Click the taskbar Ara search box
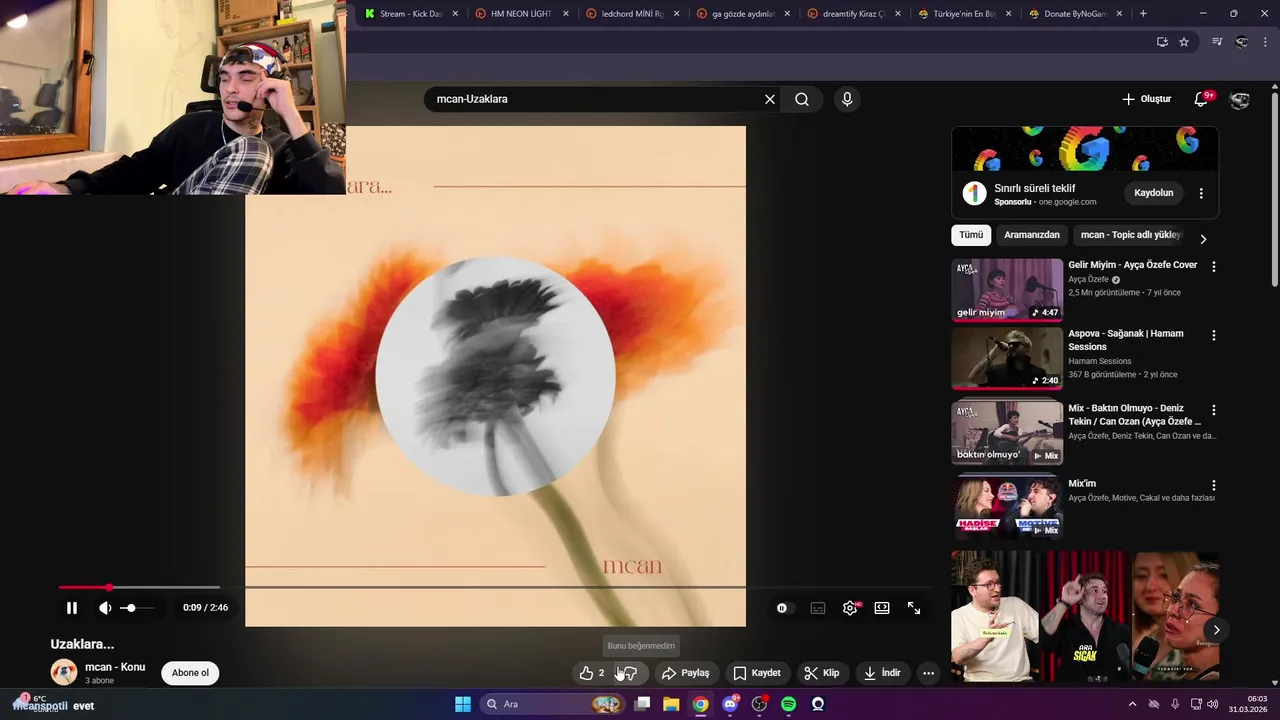 [552, 704]
